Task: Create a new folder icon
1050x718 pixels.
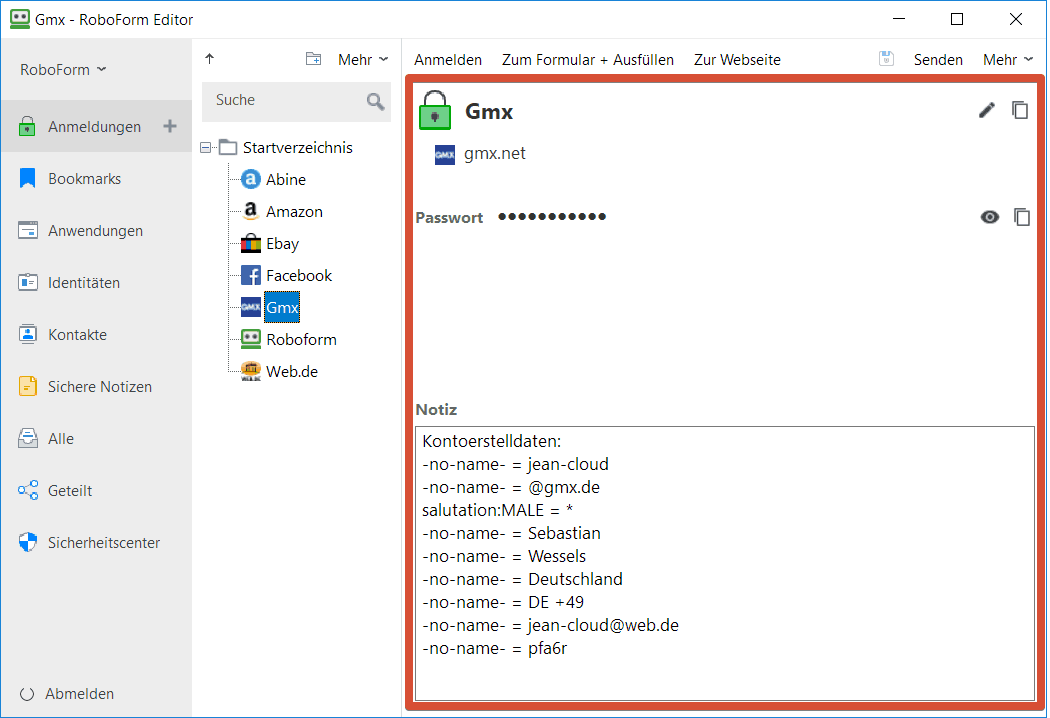Action: [313, 59]
